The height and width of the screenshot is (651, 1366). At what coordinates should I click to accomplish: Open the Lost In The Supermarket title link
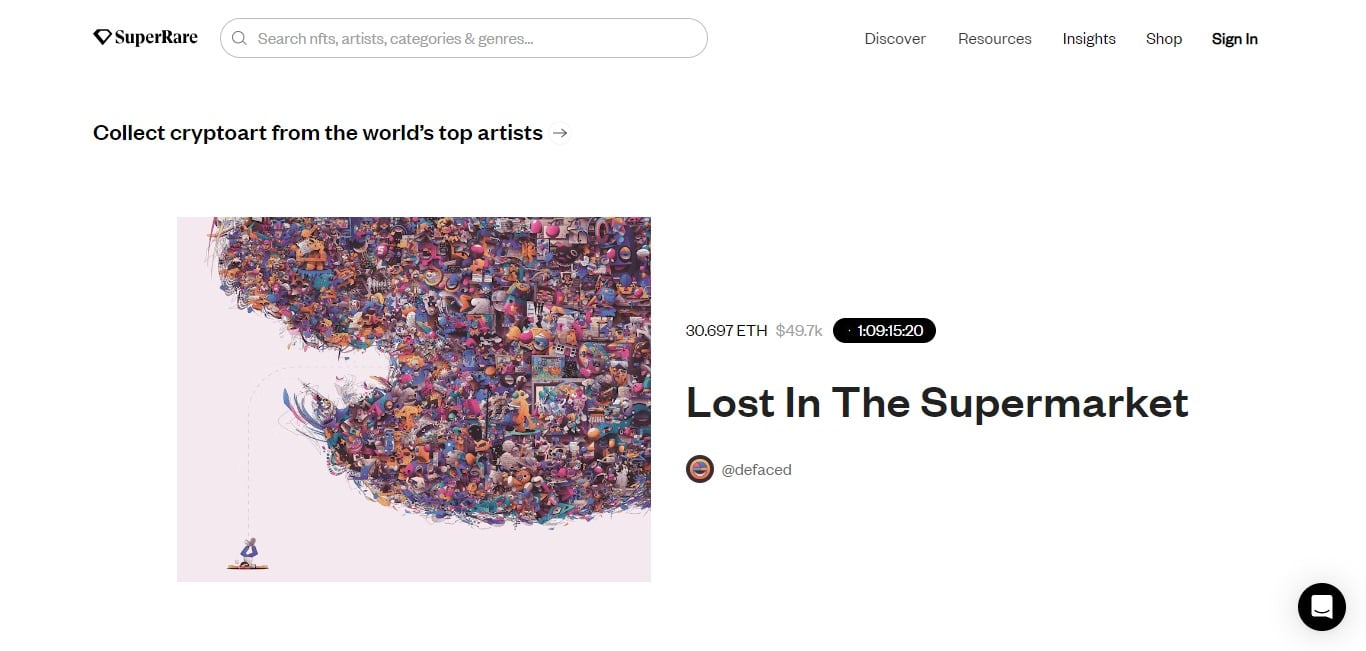[936, 403]
